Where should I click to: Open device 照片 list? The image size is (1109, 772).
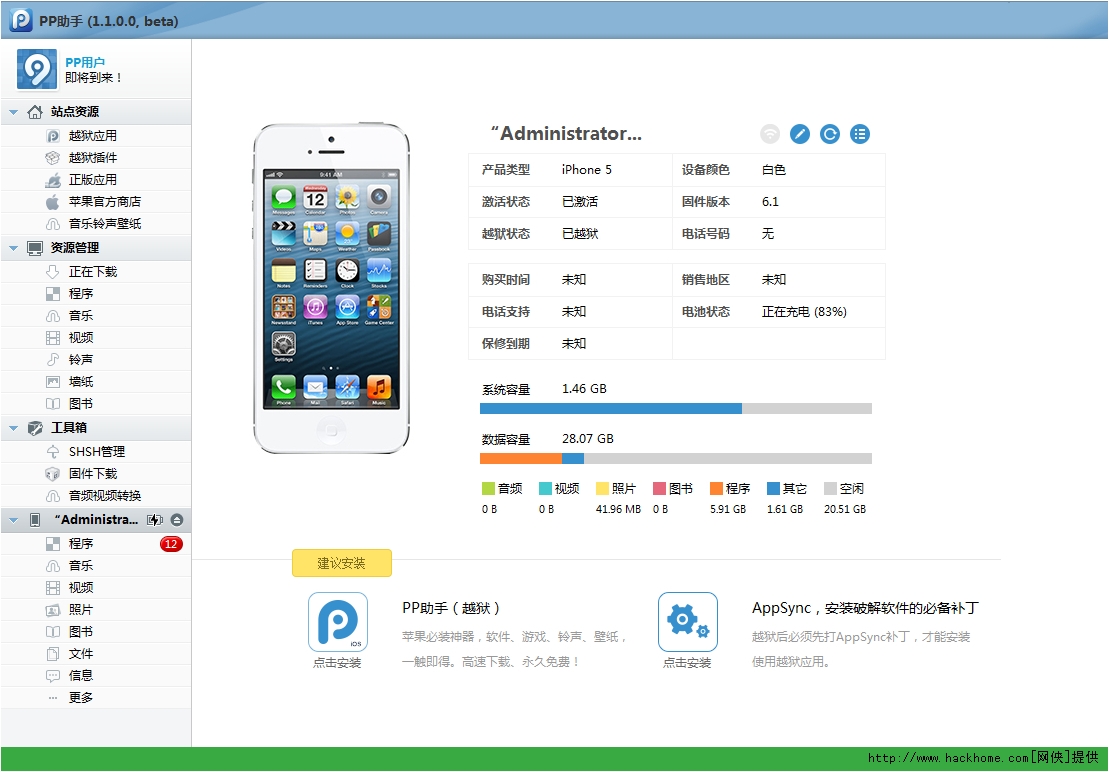[x=95, y=609]
